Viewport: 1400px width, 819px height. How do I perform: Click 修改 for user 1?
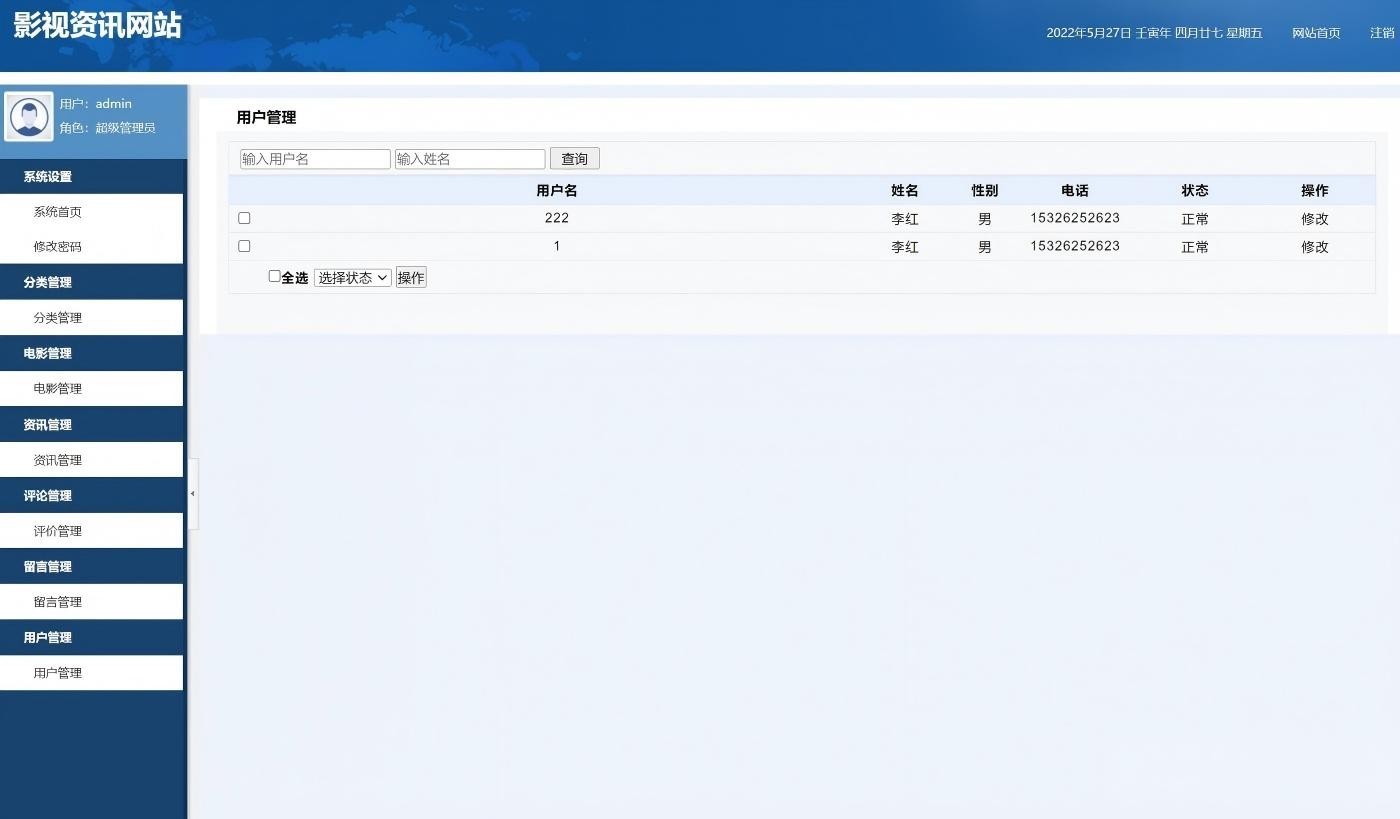tap(1315, 247)
